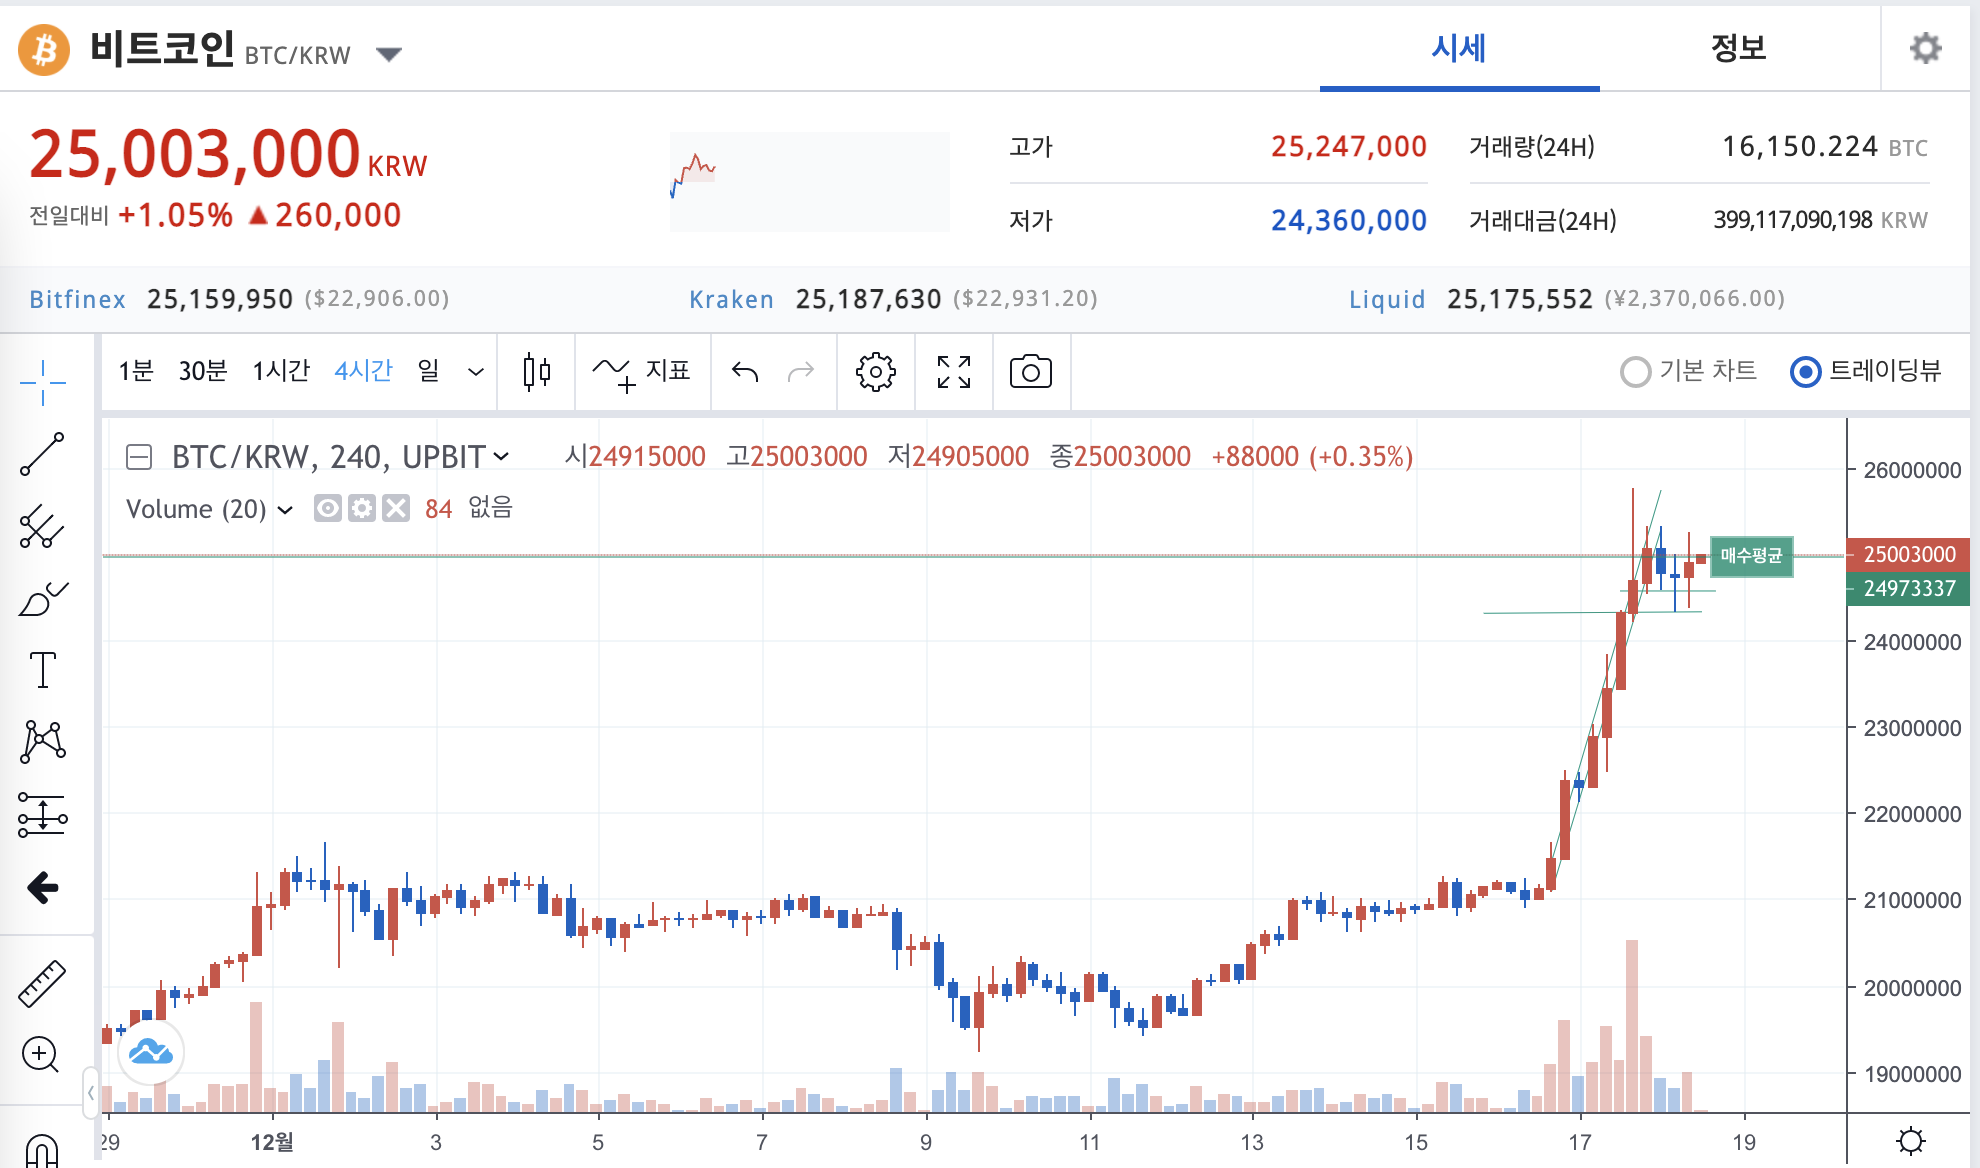Toggle Volume indicator visibility eye icon
This screenshot has height=1168, width=1980.
pos(327,509)
